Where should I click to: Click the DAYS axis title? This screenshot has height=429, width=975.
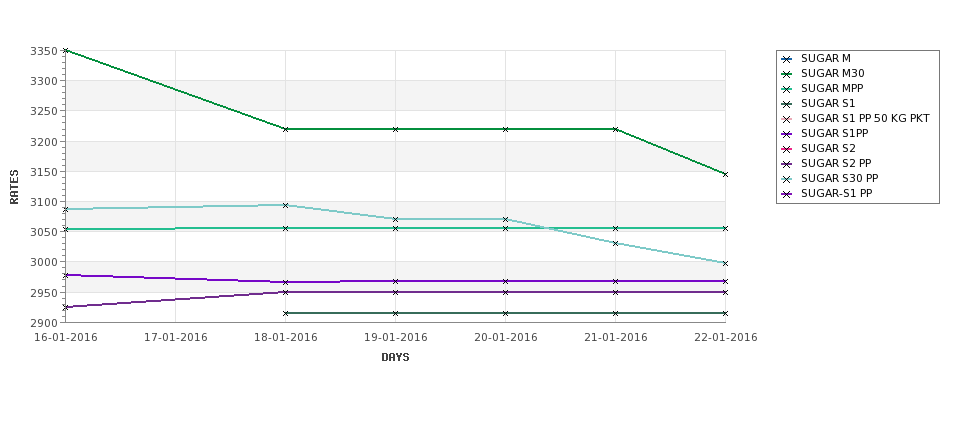[x=395, y=358]
